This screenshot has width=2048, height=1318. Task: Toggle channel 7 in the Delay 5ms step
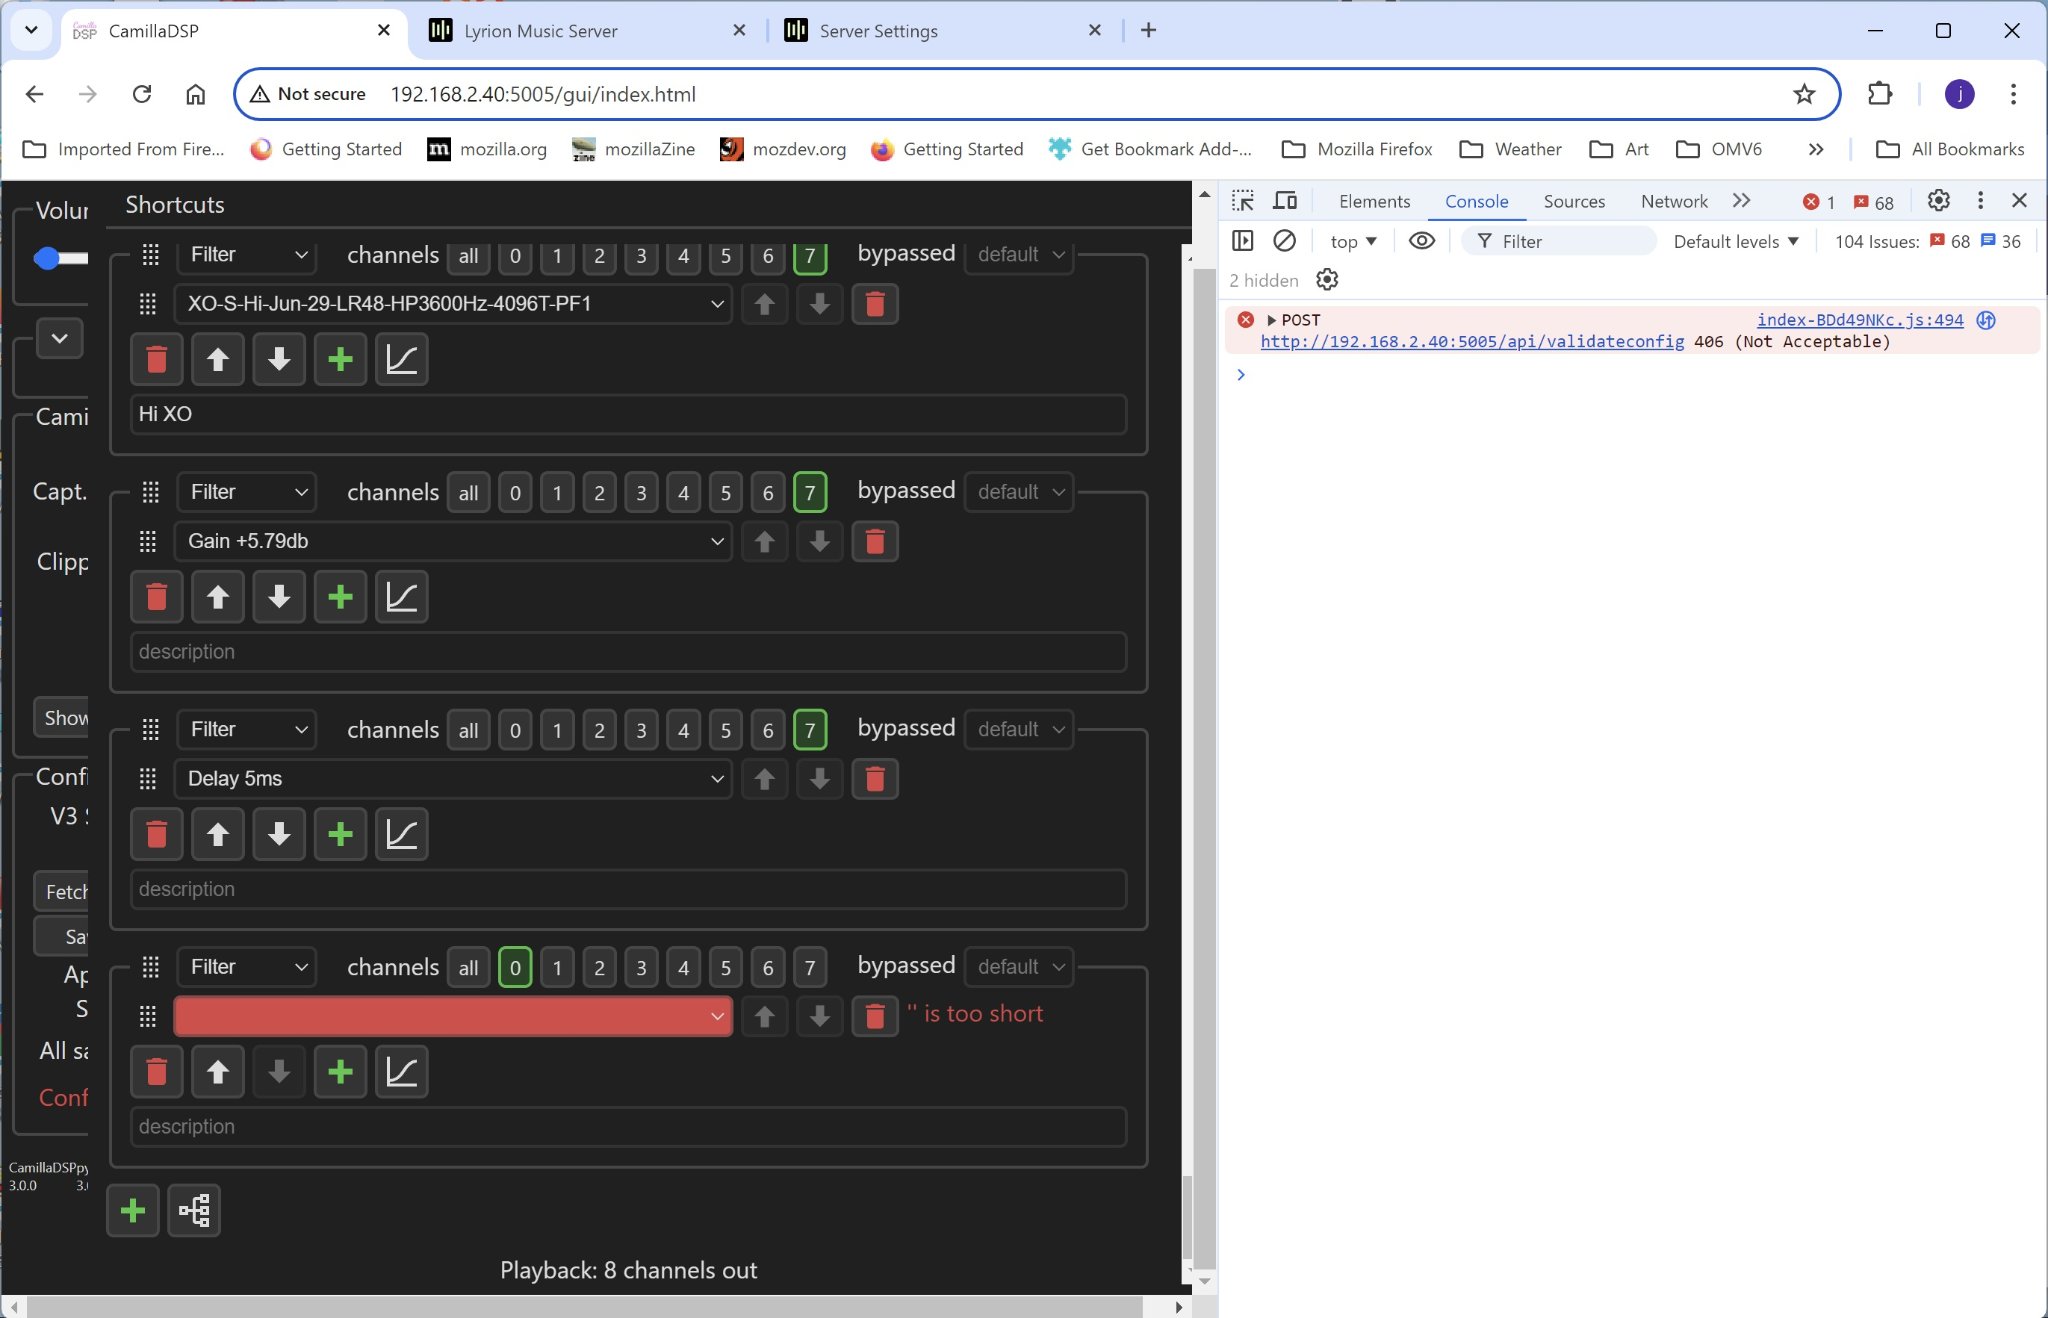(810, 730)
